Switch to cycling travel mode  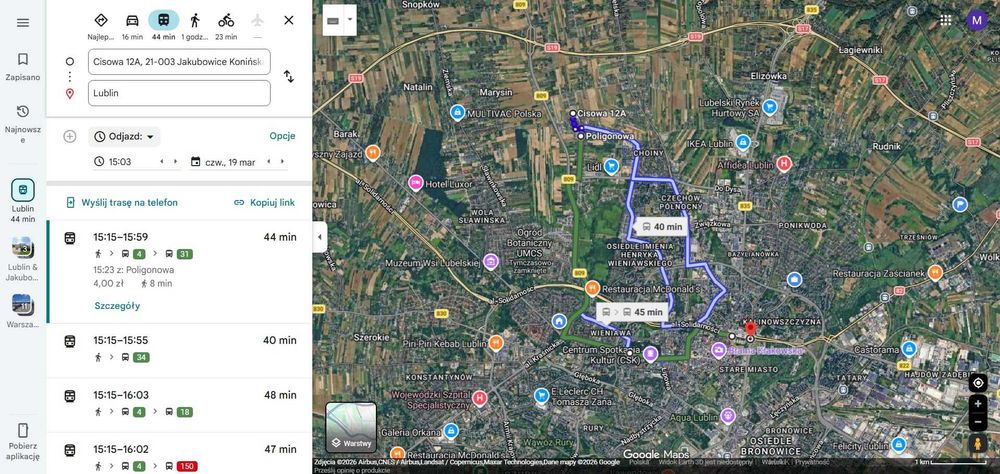point(226,20)
